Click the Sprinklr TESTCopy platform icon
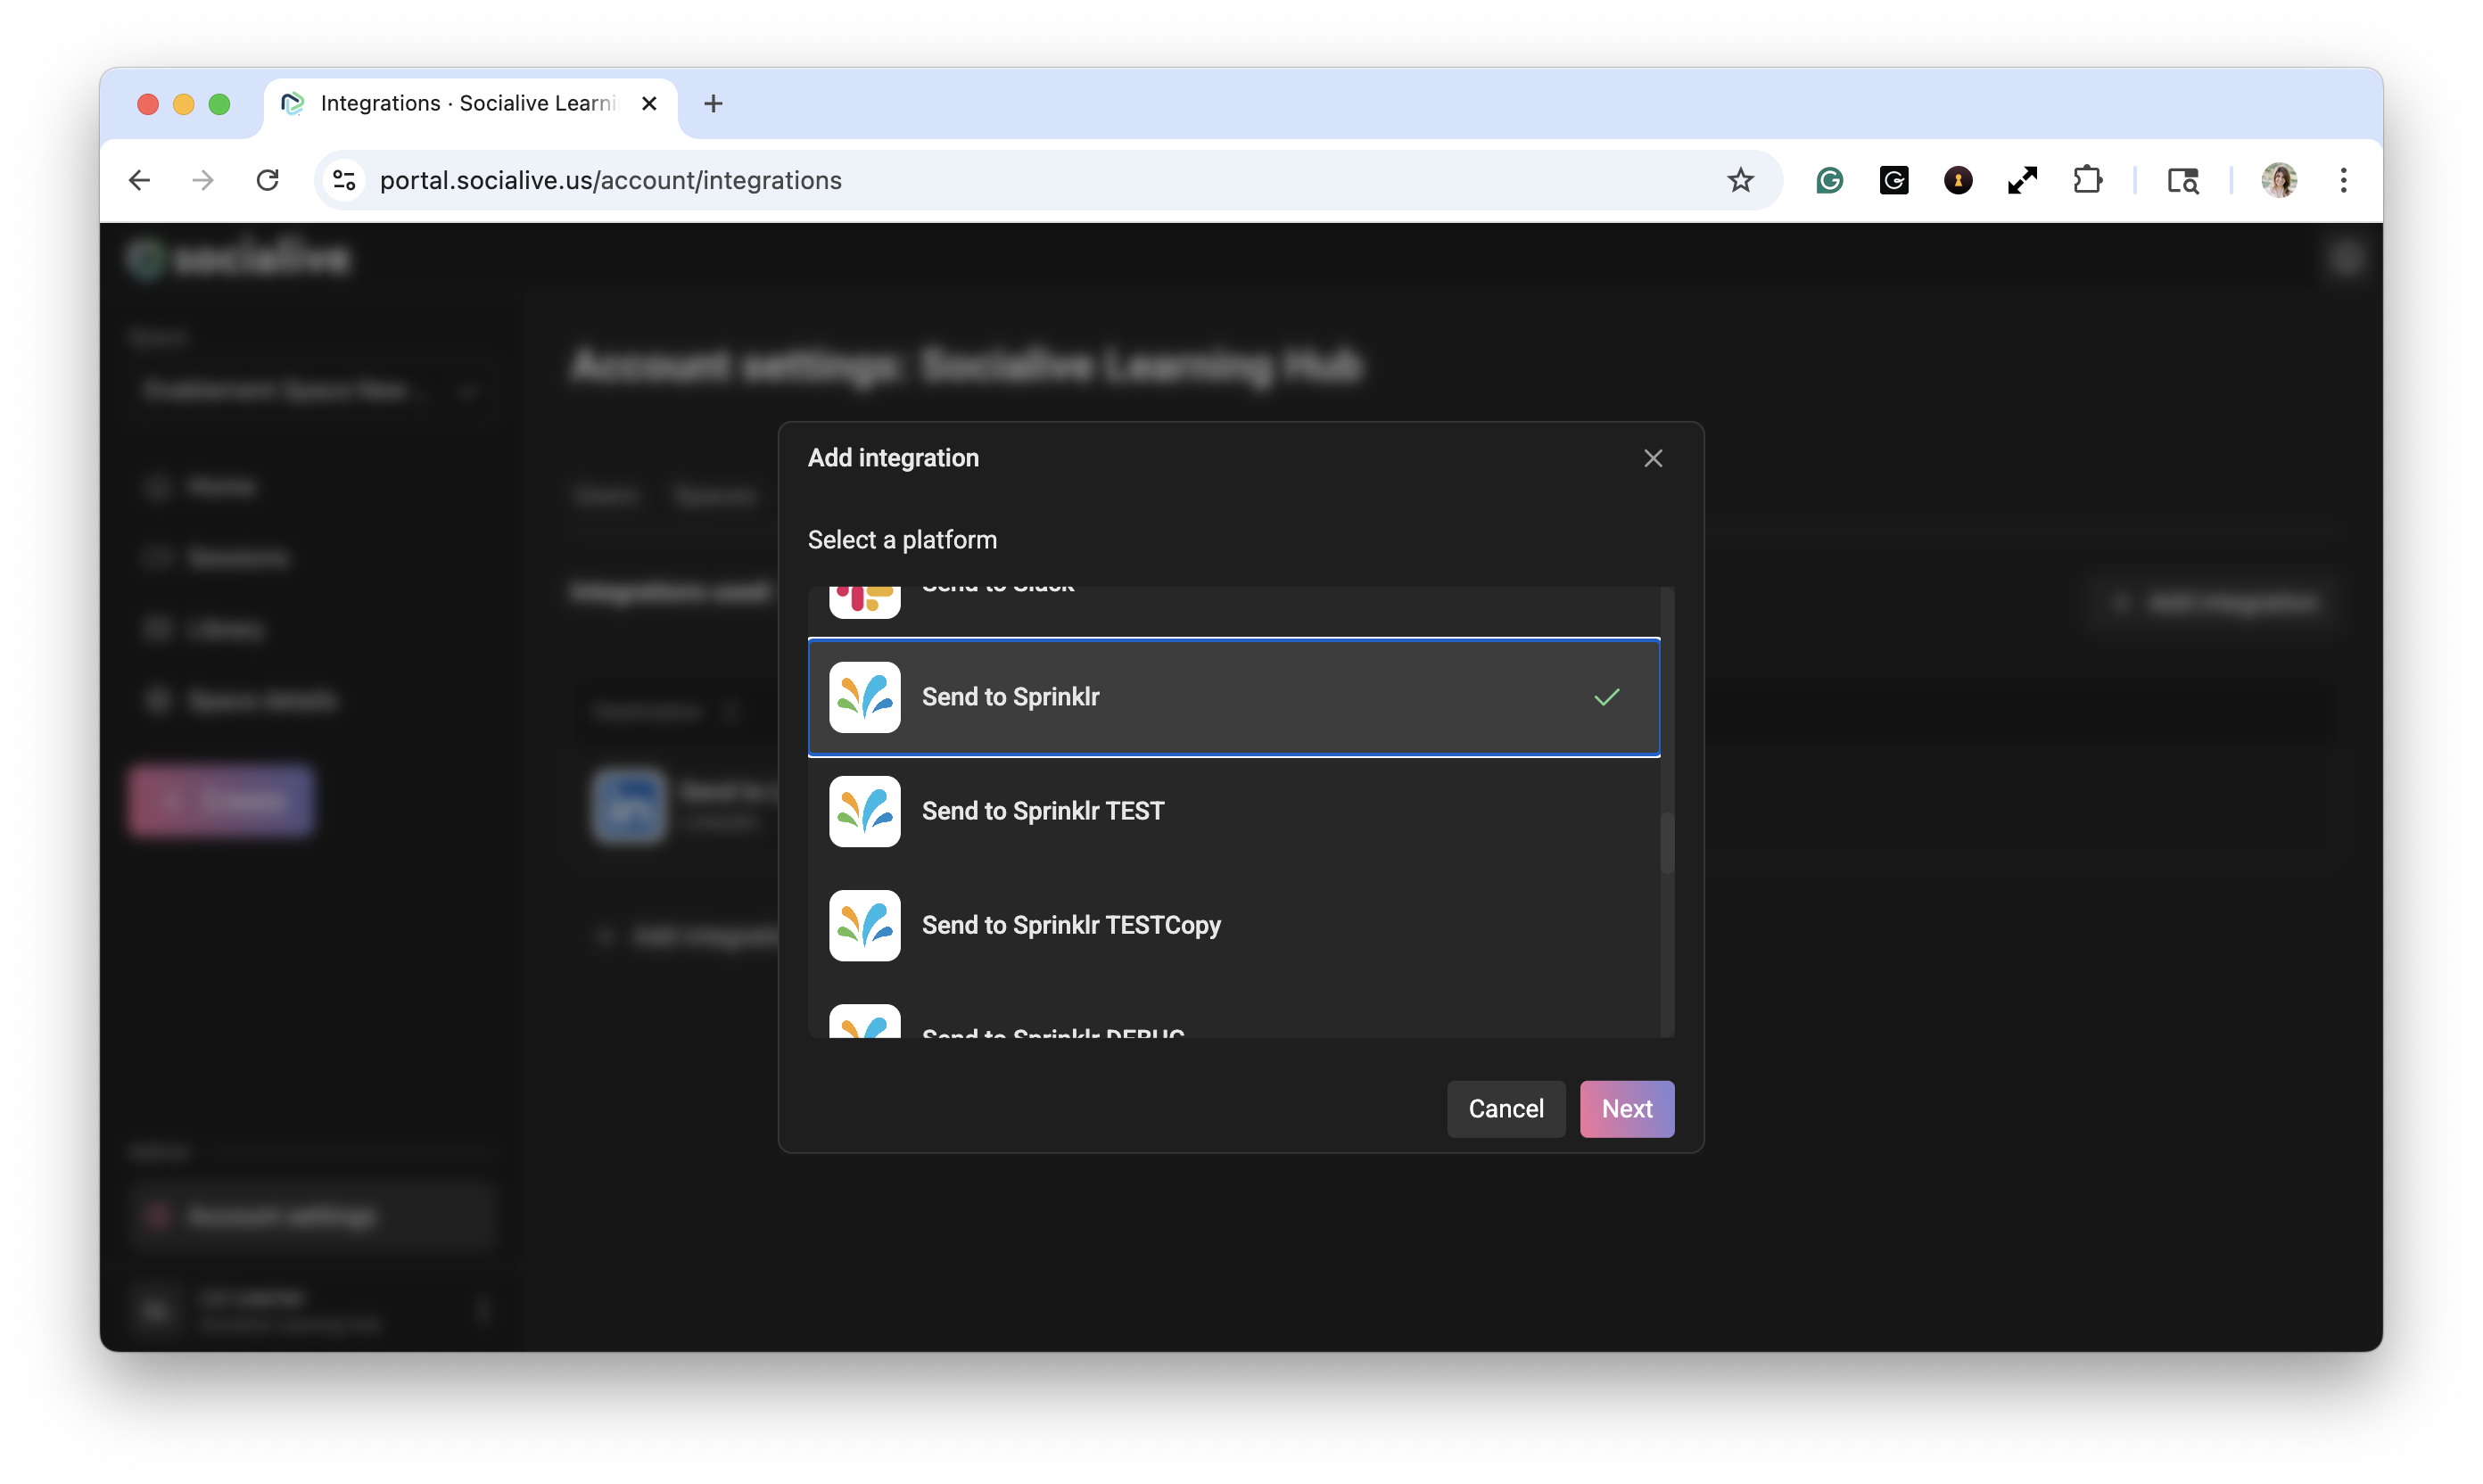 point(864,925)
